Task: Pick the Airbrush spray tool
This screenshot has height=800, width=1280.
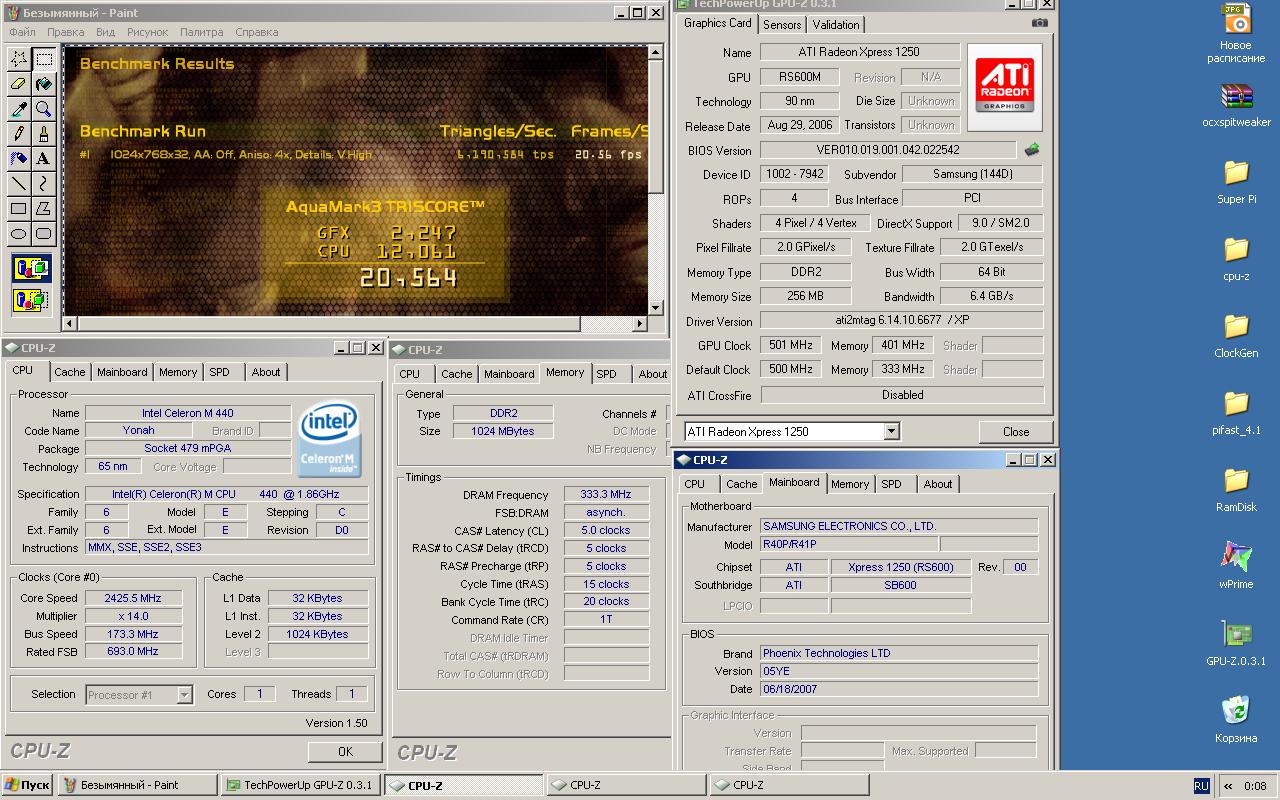Action: coord(19,159)
